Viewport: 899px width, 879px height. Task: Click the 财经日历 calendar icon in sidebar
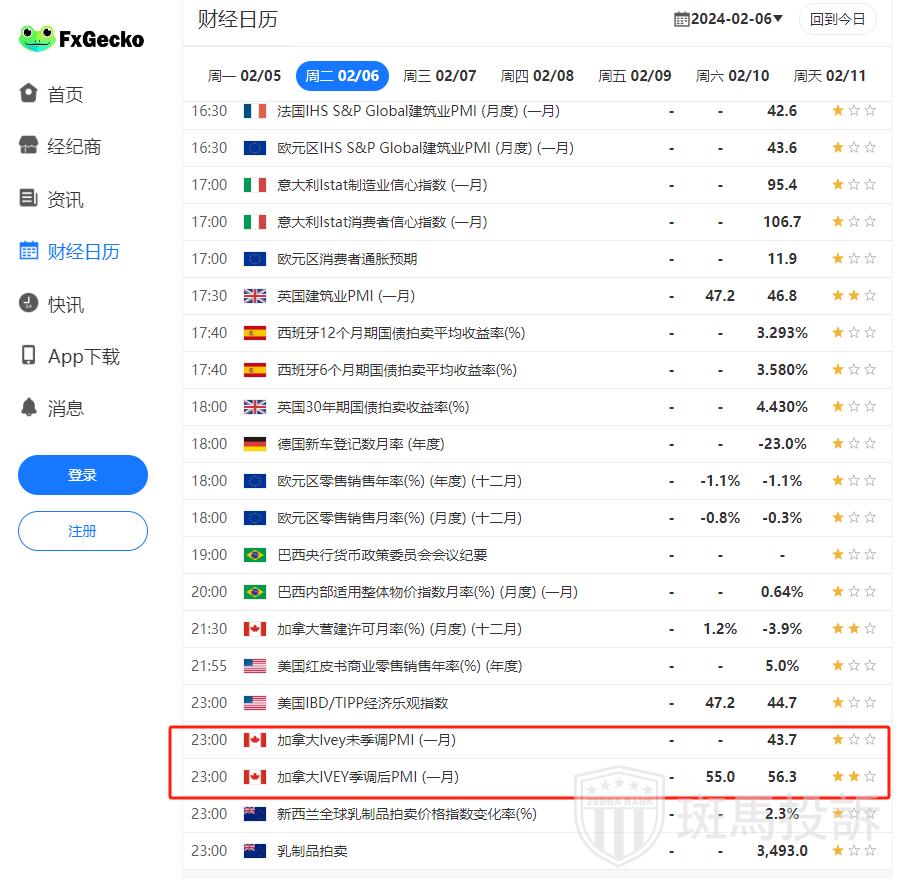pyautogui.click(x=29, y=251)
